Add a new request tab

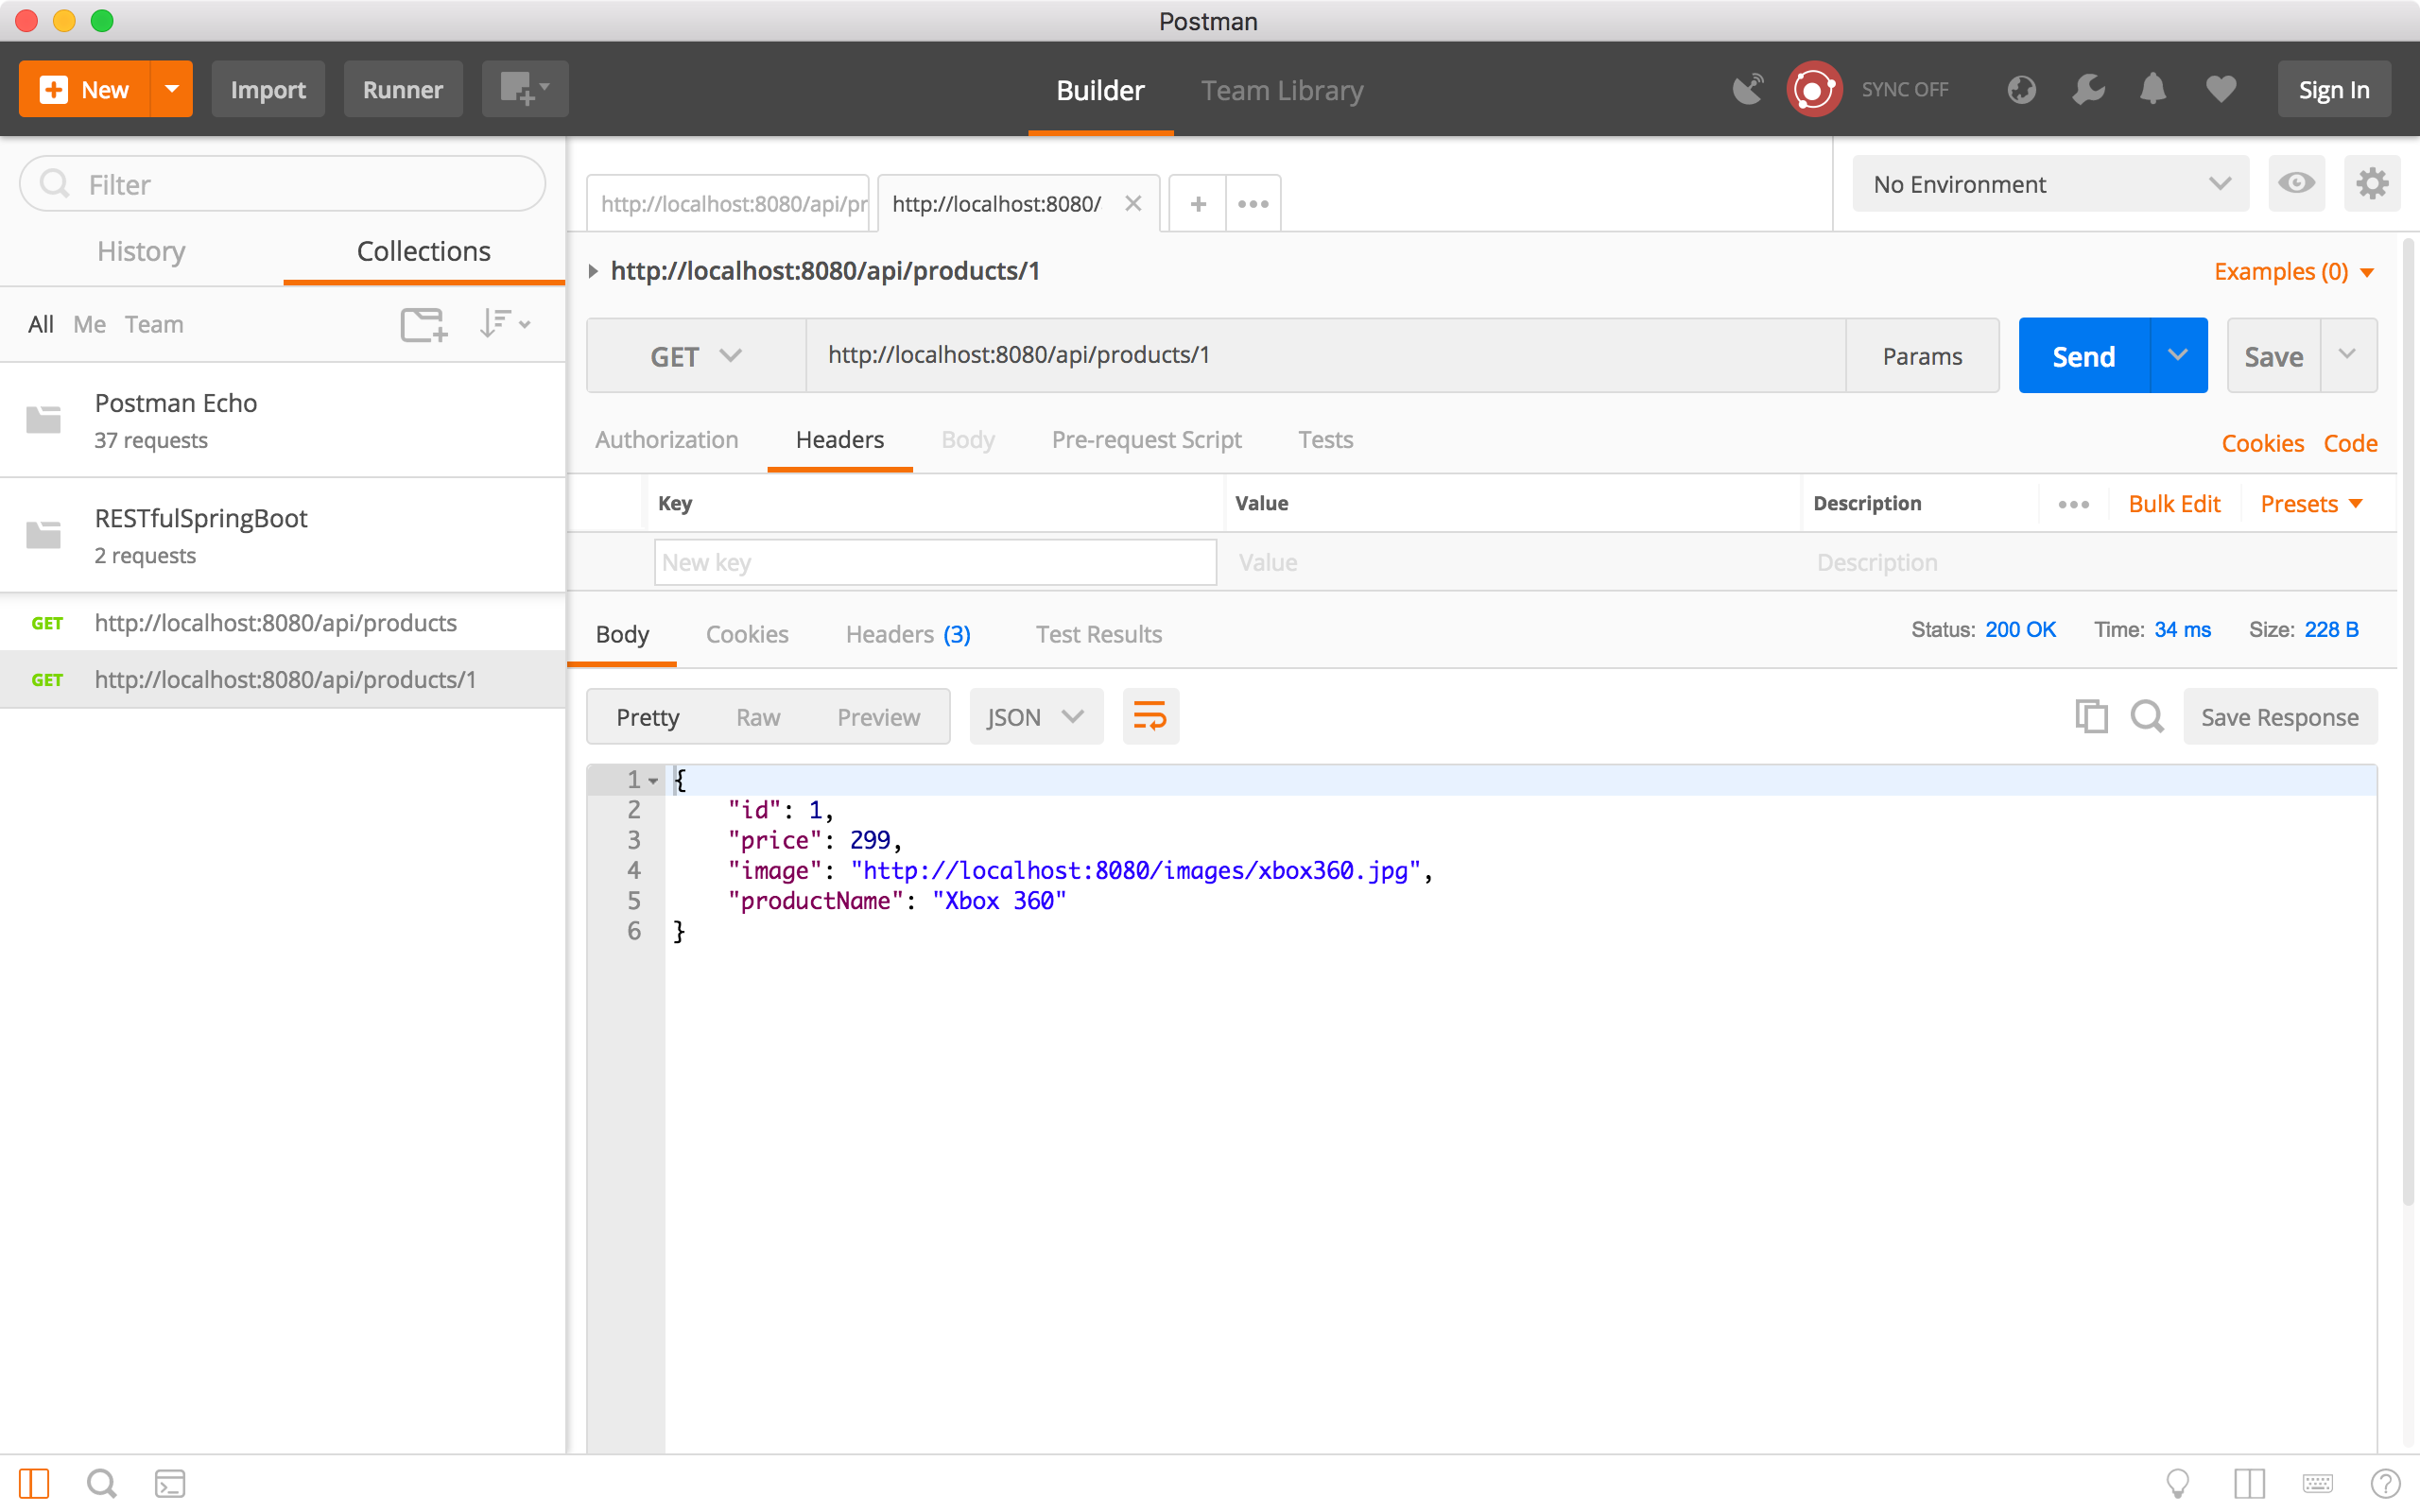tap(1197, 204)
